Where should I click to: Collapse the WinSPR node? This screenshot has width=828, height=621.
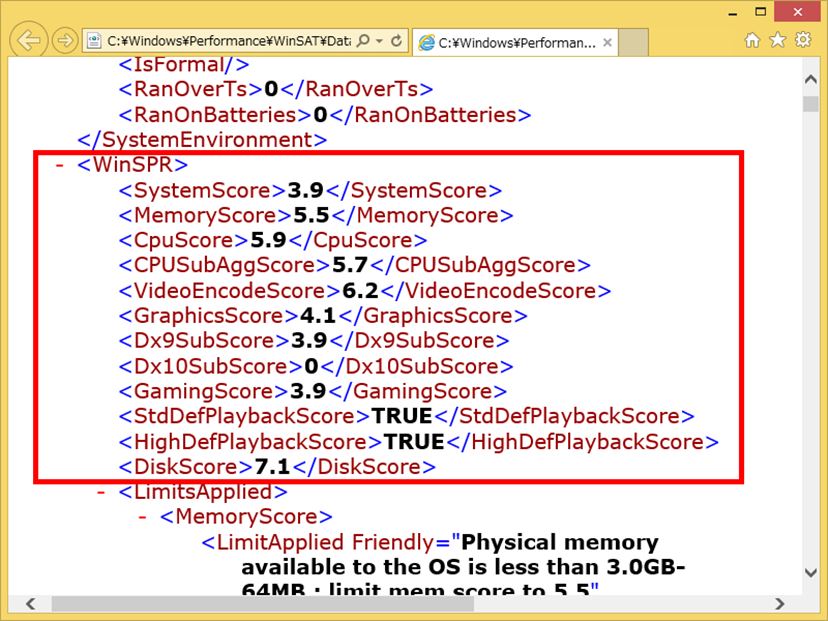coord(60,165)
